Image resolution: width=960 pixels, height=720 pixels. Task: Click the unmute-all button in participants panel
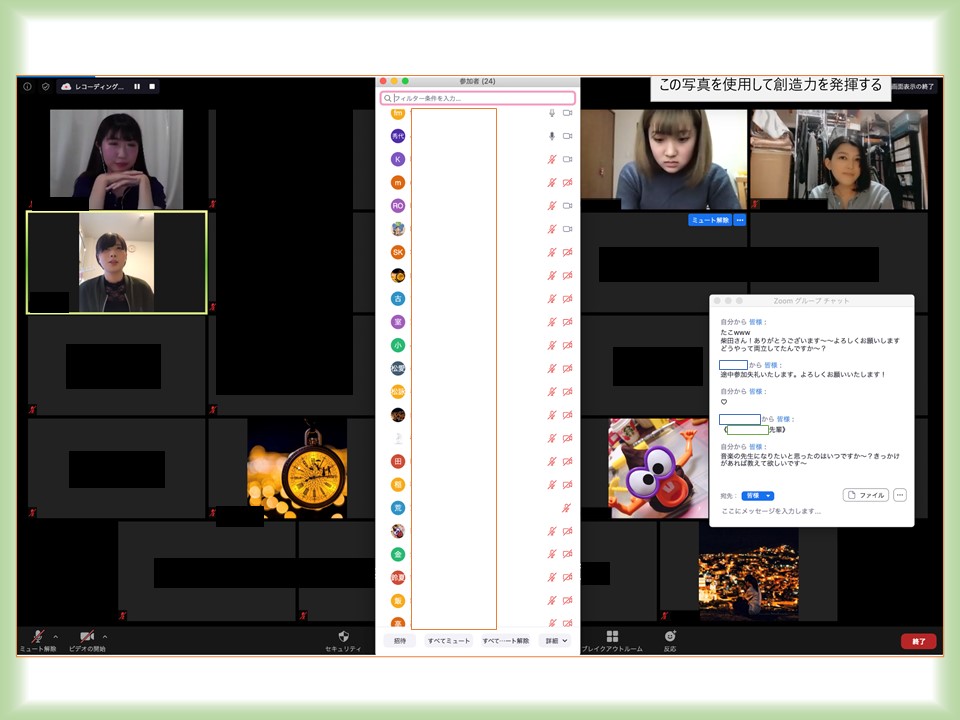click(506, 640)
